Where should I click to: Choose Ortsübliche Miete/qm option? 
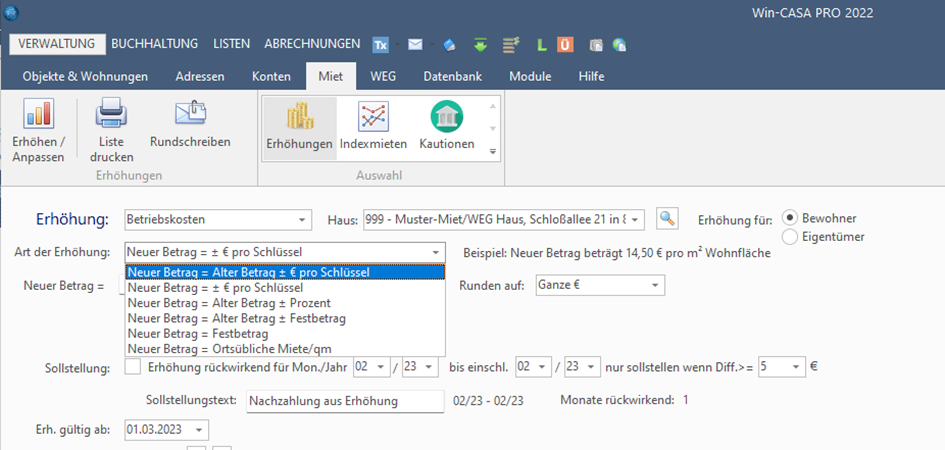(x=285, y=349)
